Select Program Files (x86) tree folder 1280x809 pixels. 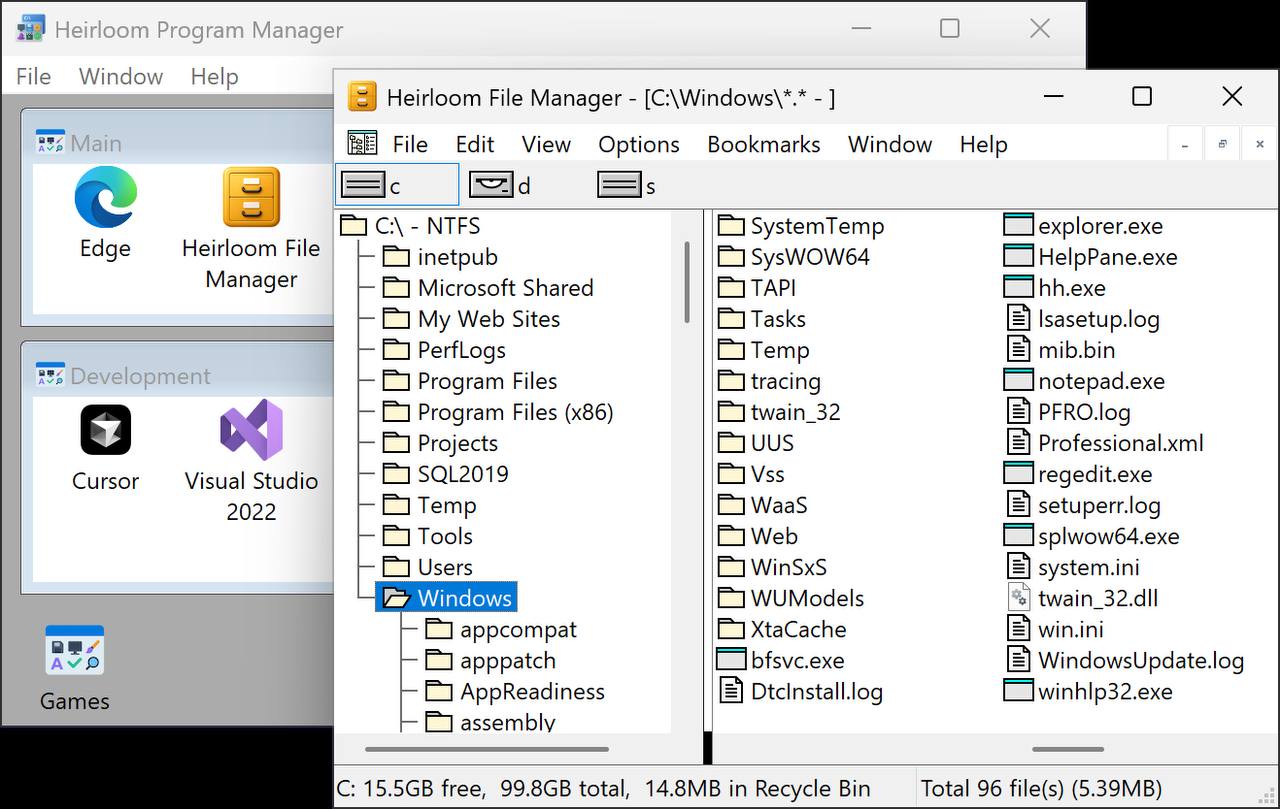[x=514, y=412]
